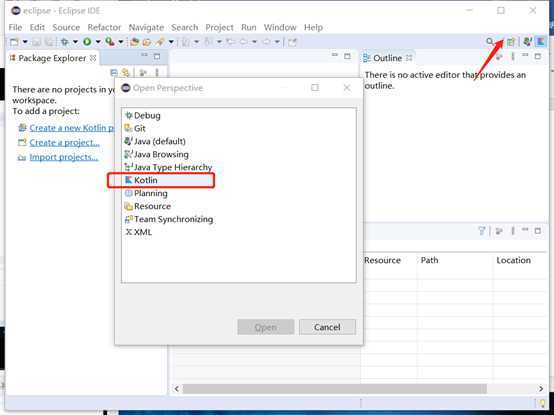Open Package Explorer view menu icon
554x415 pixels.
pyautogui.click(x=157, y=73)
